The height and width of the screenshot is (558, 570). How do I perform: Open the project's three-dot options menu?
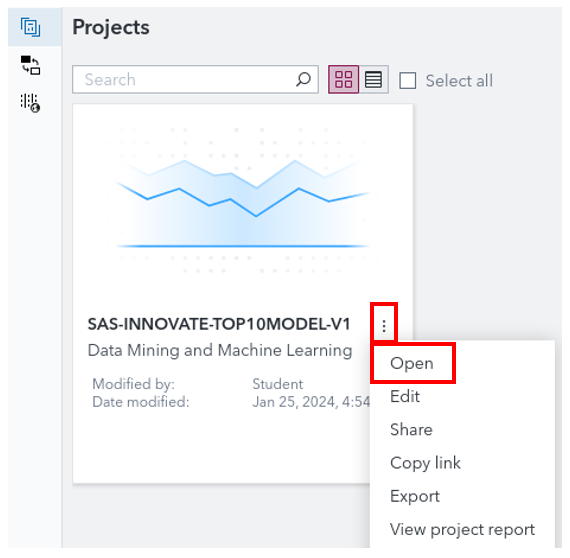(x=384, y=326)
